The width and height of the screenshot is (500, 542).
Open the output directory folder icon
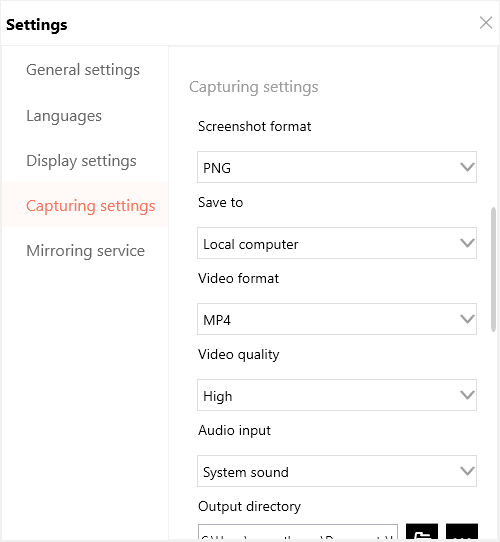point(422,532)
